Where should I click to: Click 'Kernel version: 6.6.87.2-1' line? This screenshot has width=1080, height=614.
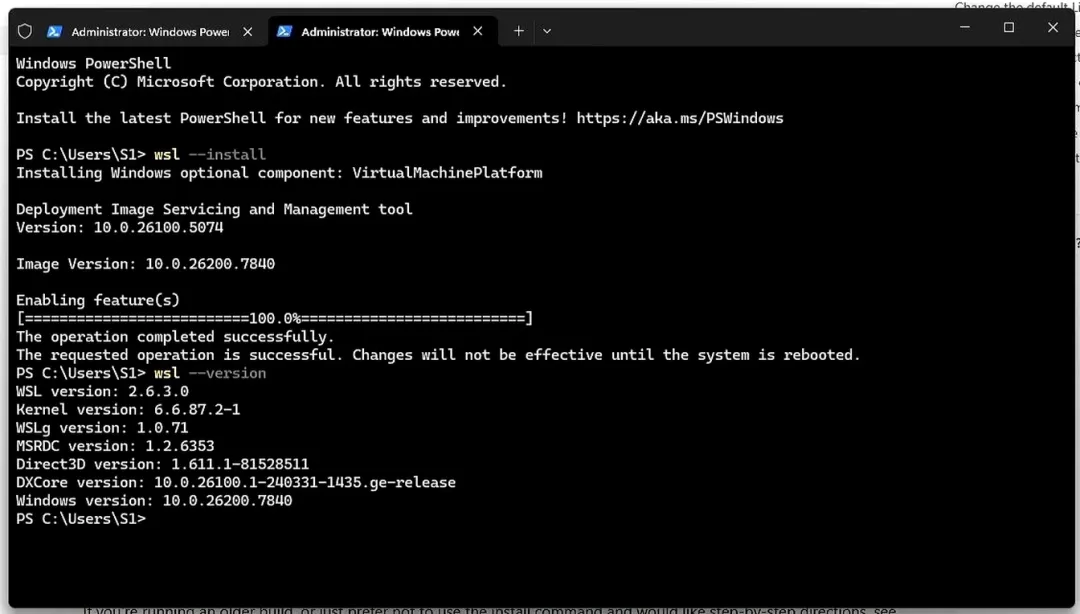coord(128,409)
